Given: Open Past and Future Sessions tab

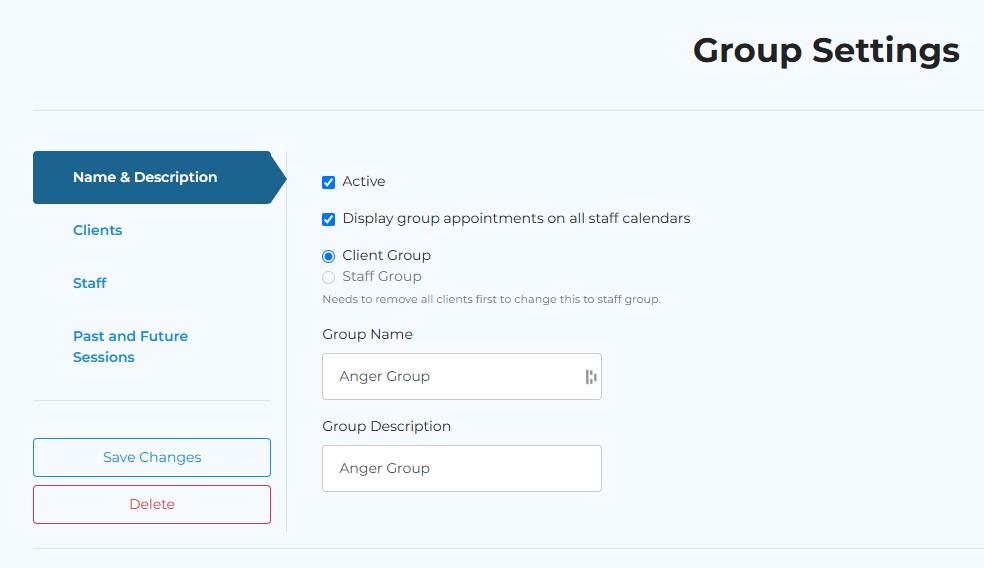Looking at the screenshot, I should pyautogui.click(x=131, y=346).
